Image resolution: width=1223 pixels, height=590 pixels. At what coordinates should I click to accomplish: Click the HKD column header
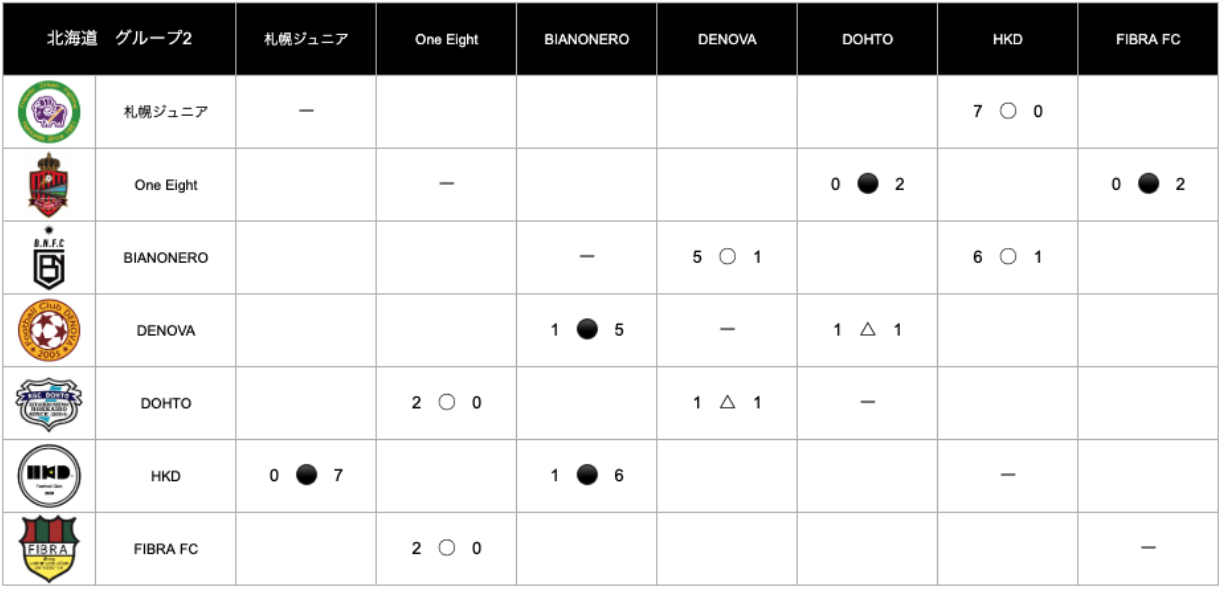pyautogui.click(x=1008, y=40)
